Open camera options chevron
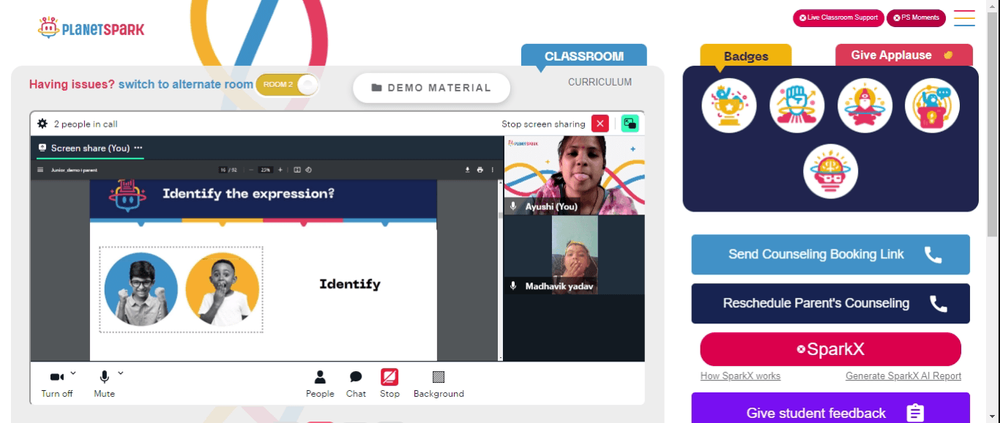 point(73,373)
